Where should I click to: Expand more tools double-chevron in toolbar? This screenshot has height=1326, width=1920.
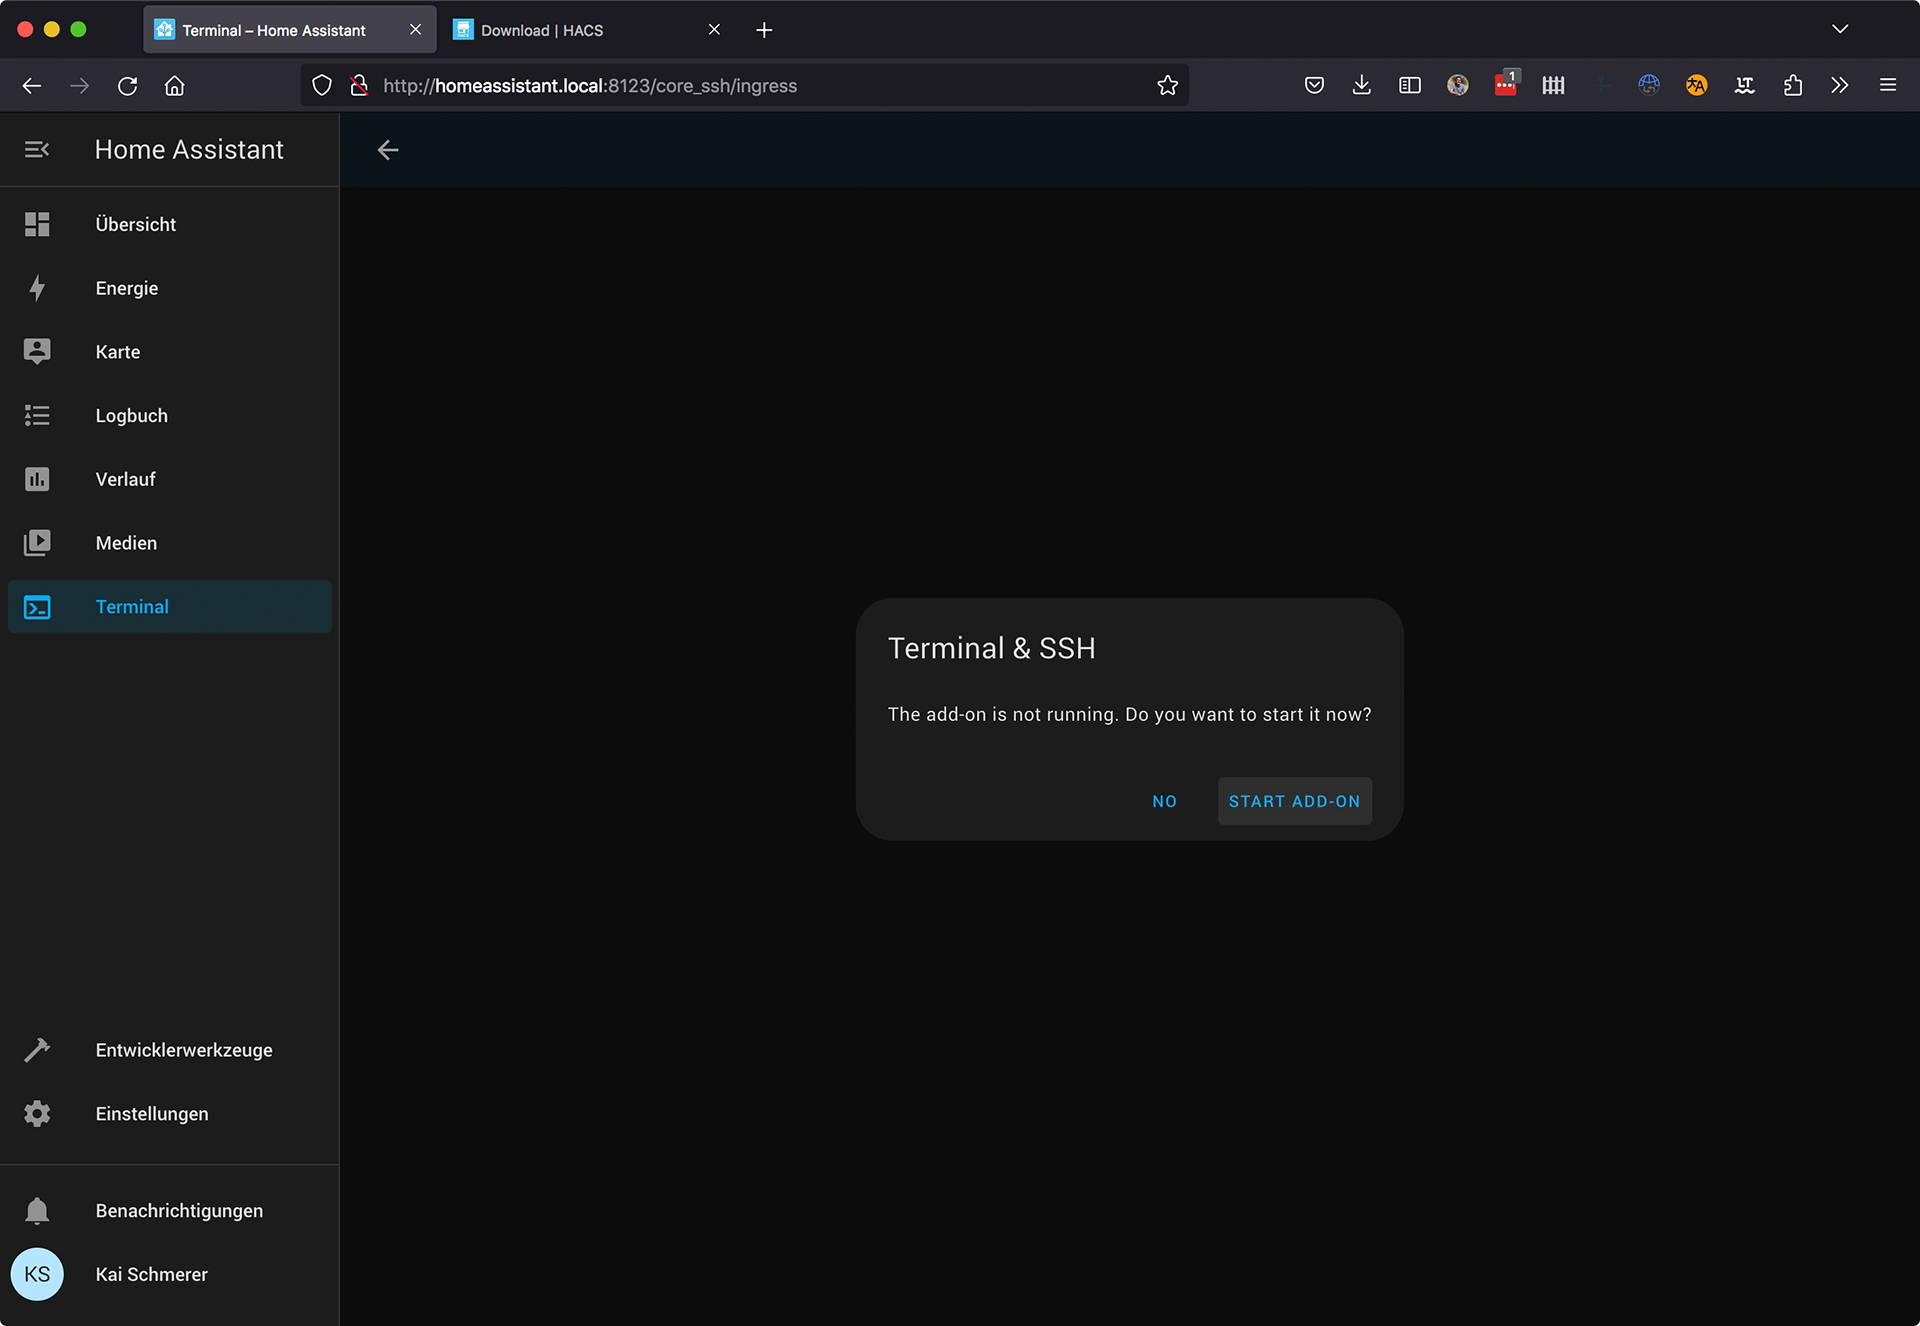point(1840,85)
